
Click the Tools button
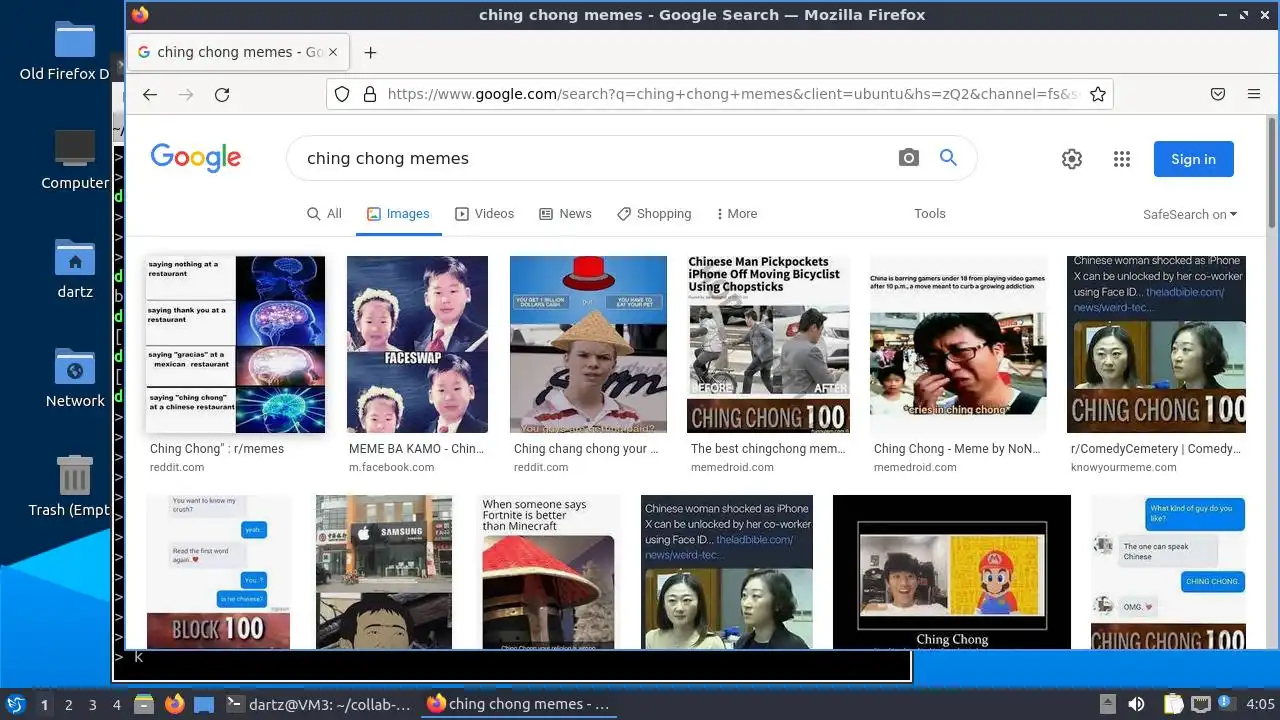tap(930, 214)
